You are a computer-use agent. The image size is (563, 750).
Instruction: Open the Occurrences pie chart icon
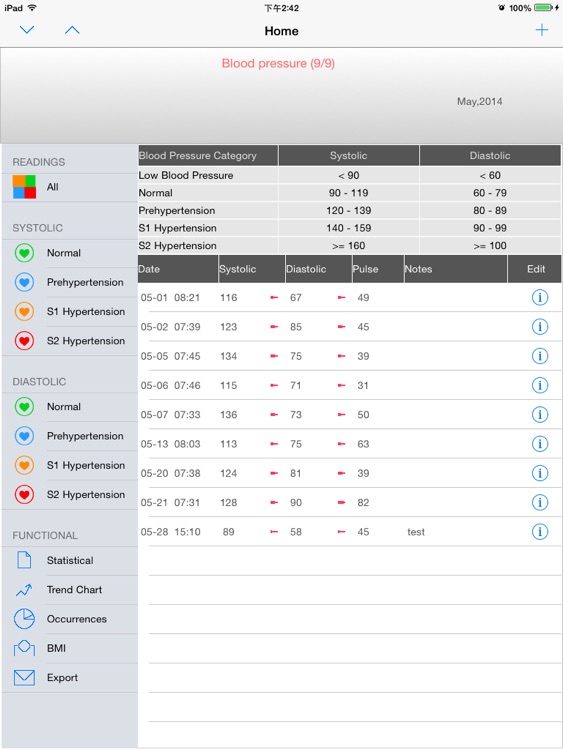point(24,619)
